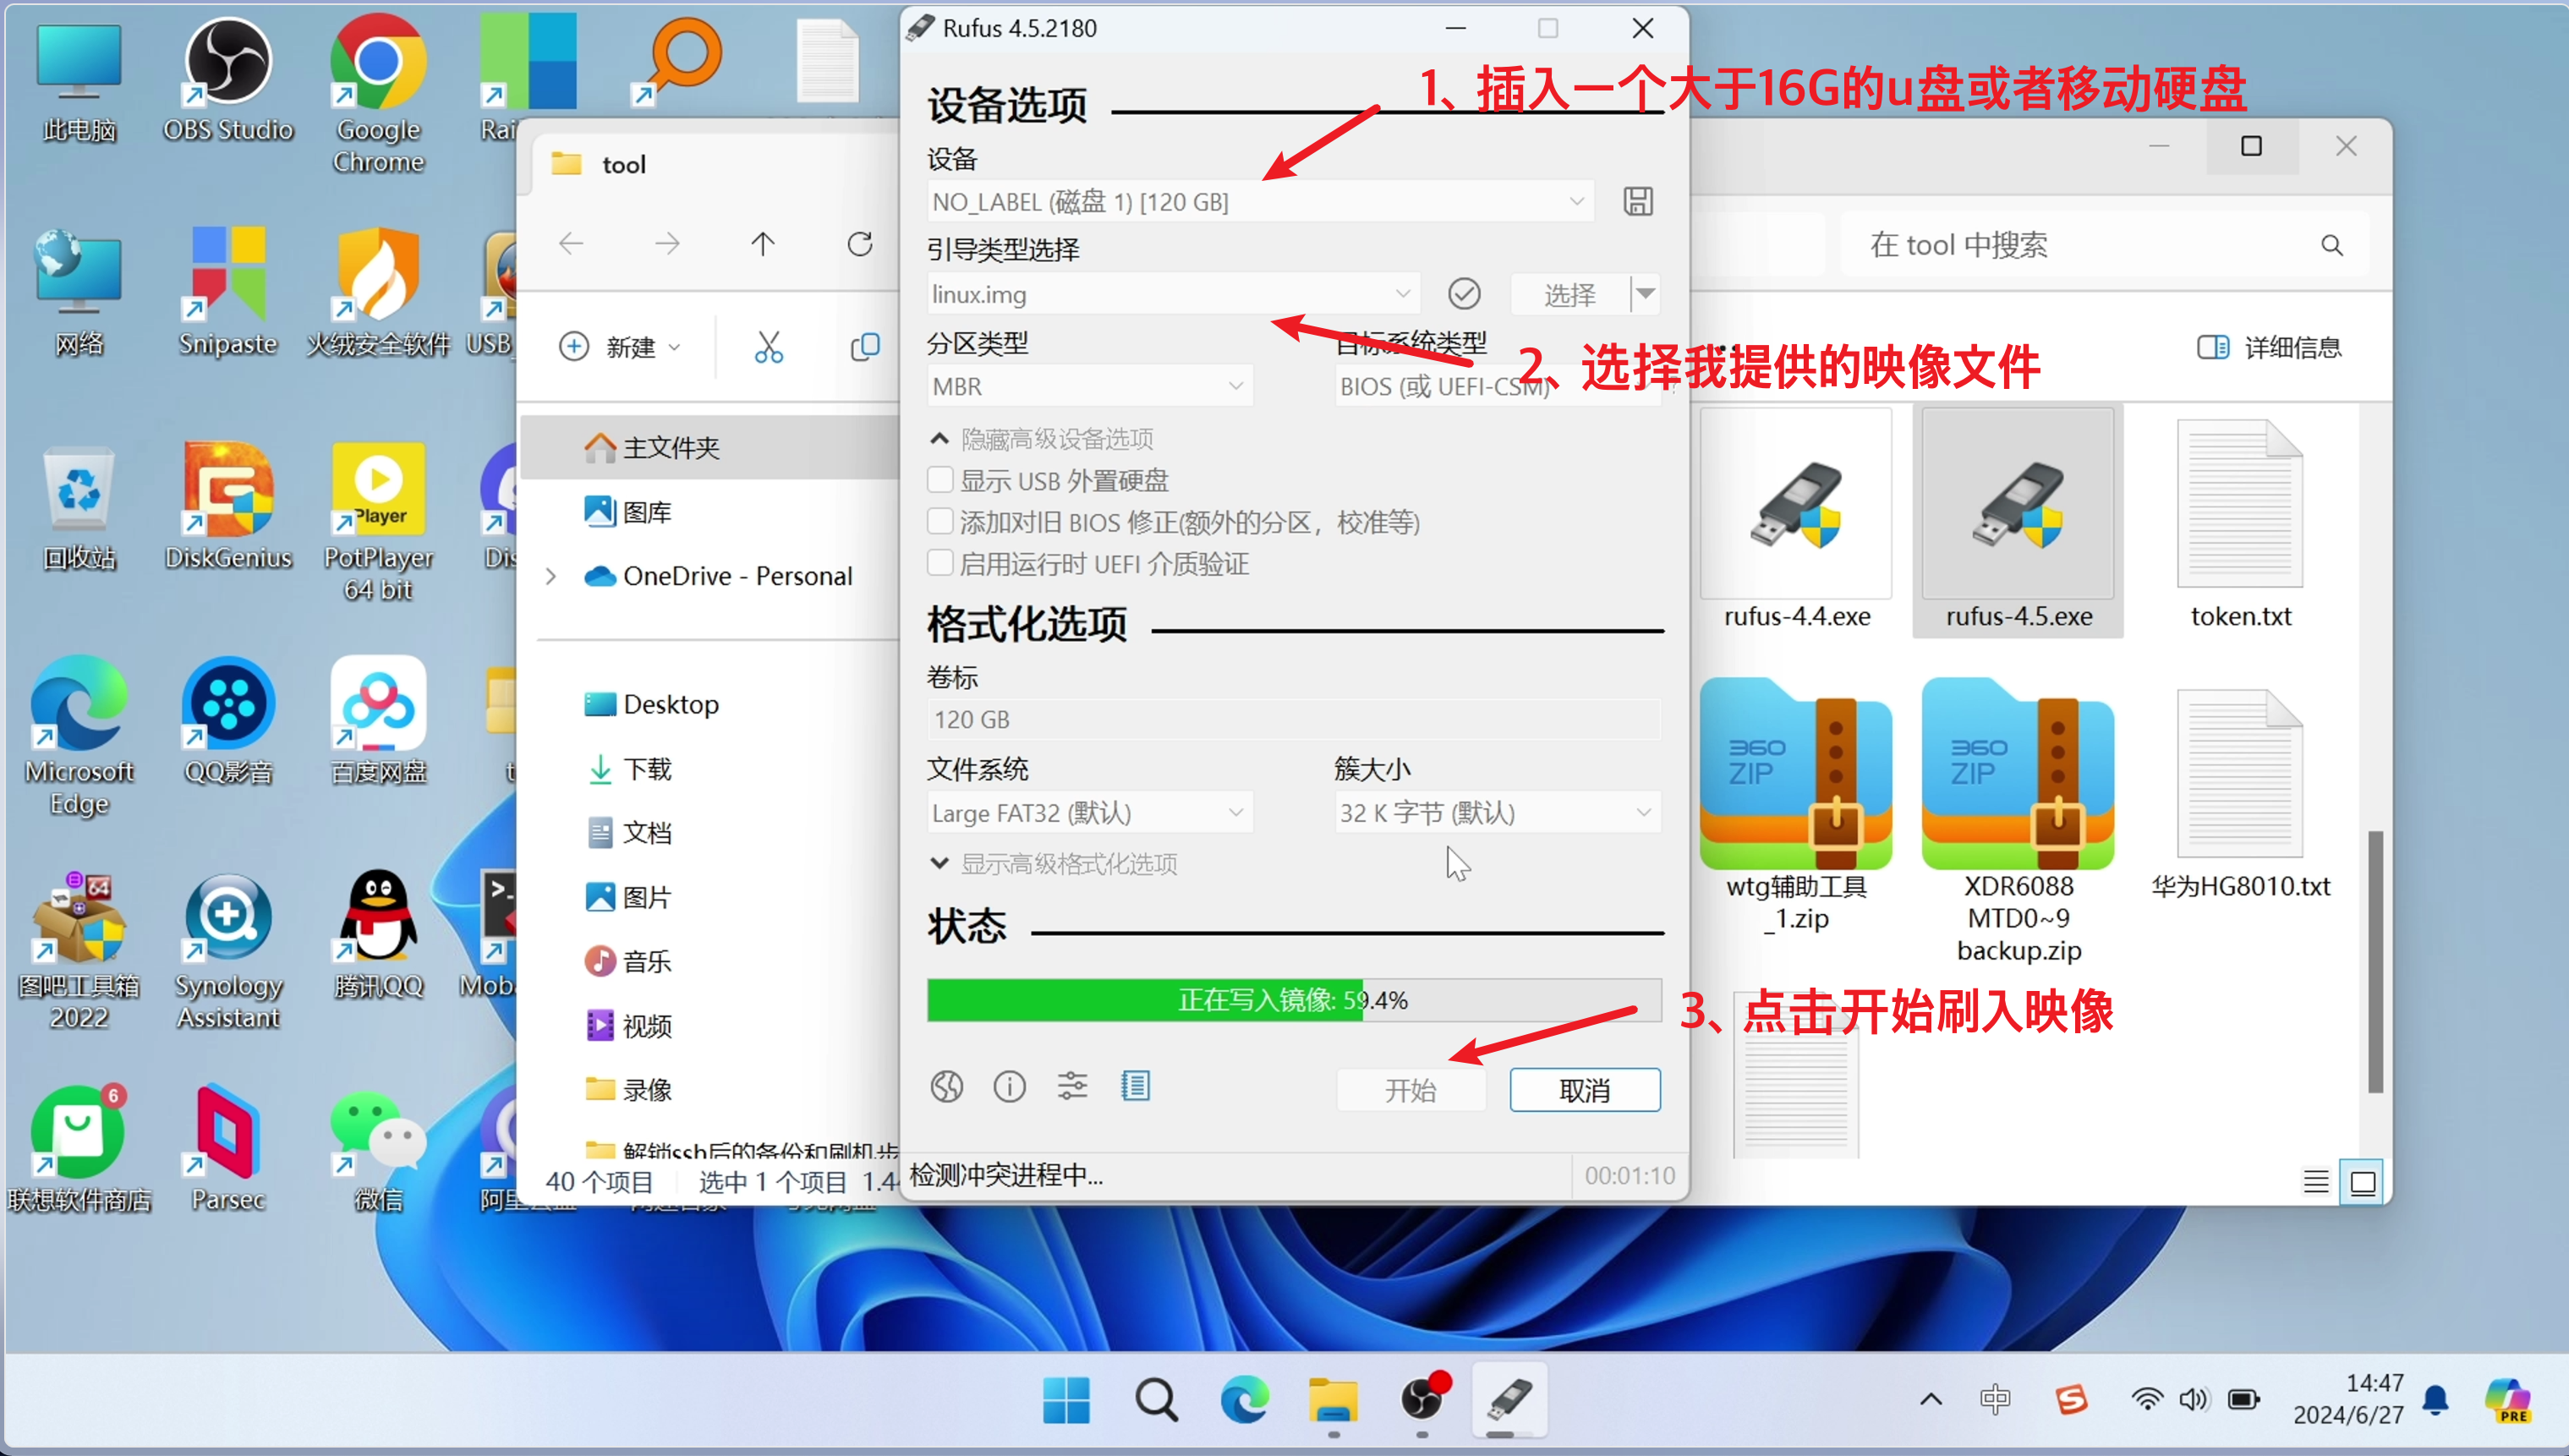Click the 开始 button in Rufus
Screen dimensions: 2569x1456
point(1410,1089)
